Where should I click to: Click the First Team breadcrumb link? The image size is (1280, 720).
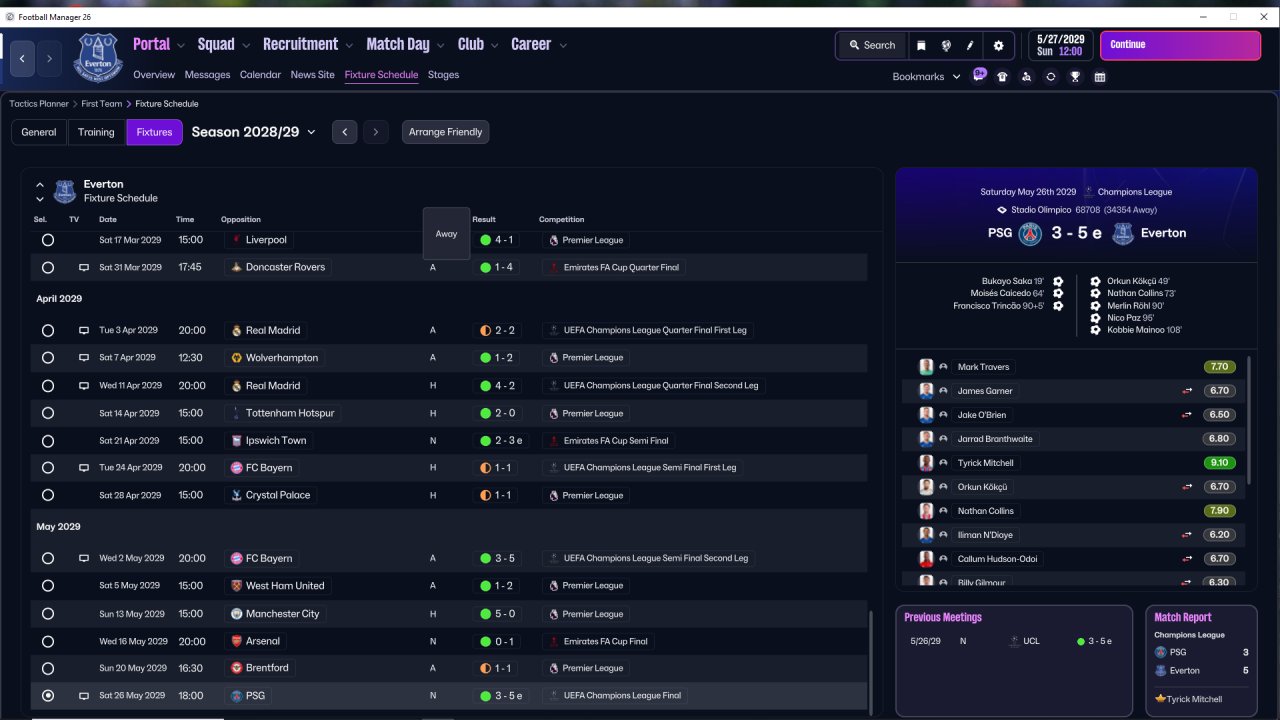click(102, 104)
